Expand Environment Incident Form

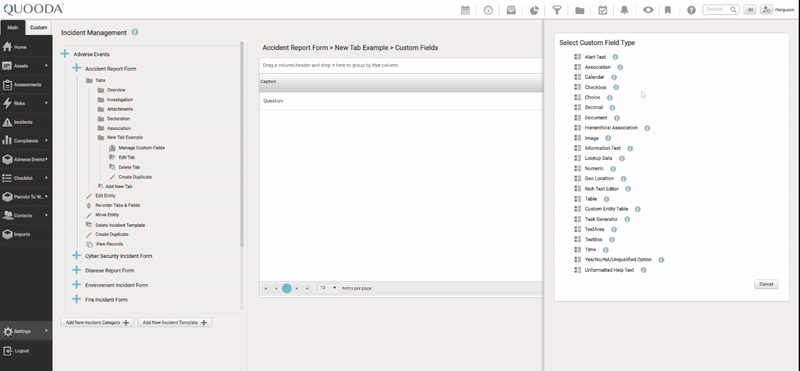77,285
